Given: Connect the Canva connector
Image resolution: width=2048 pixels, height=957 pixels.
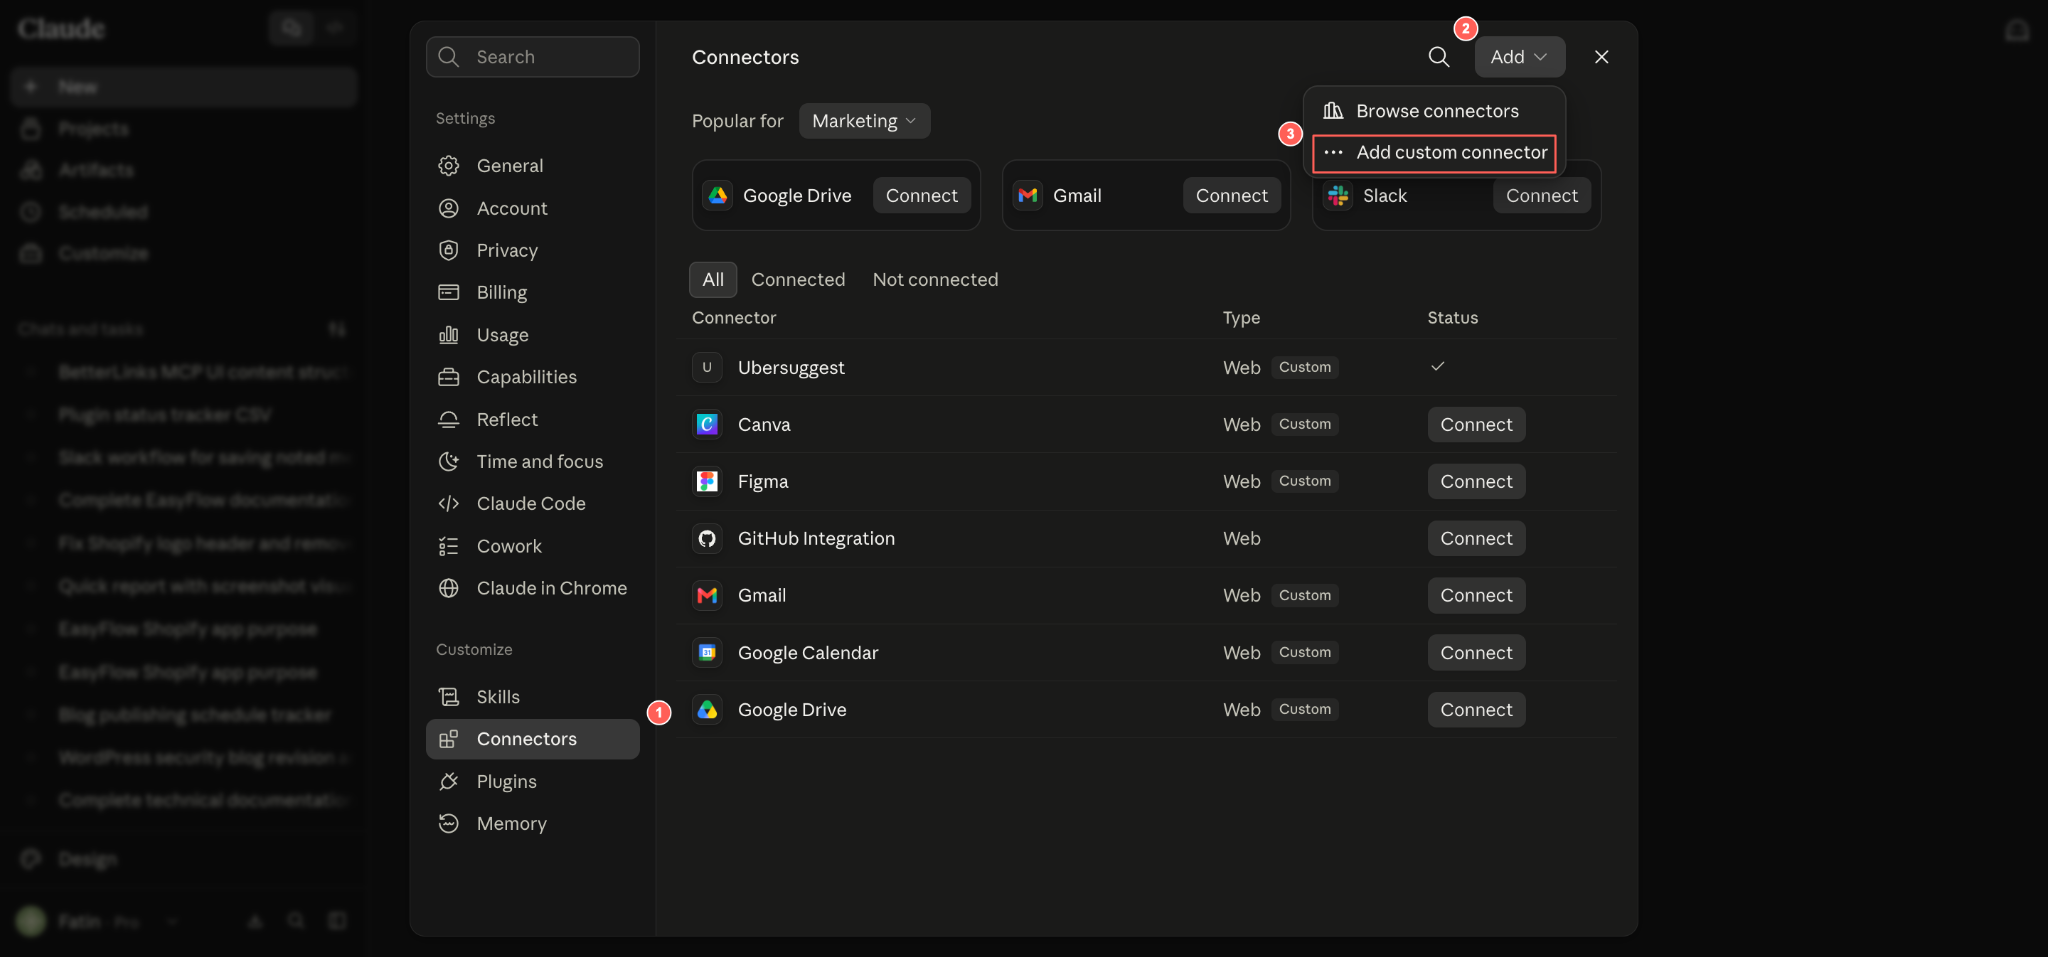Looking at the screenshot, I should coord(1476,424).
